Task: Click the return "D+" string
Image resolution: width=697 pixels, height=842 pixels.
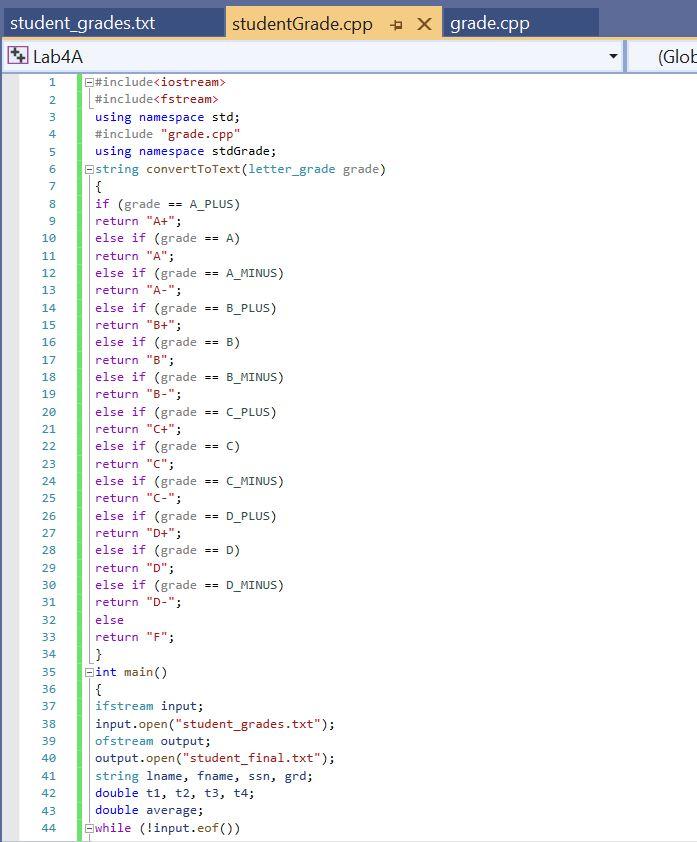Action: point(160,533)
